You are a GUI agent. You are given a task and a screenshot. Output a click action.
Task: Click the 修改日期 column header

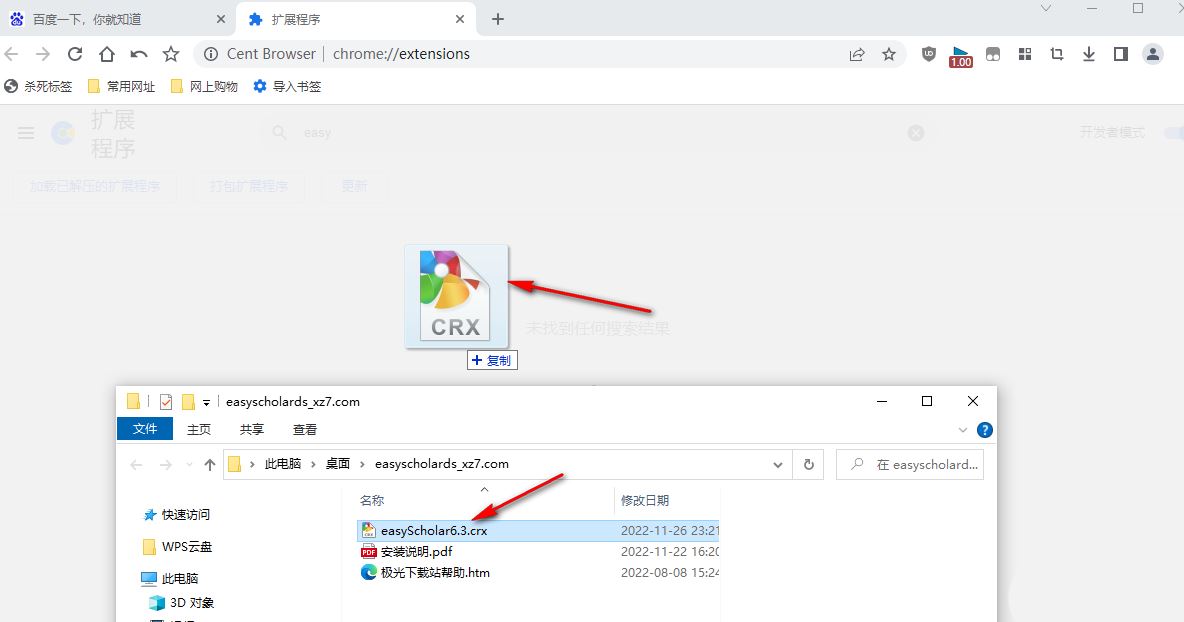coord(645,500)
